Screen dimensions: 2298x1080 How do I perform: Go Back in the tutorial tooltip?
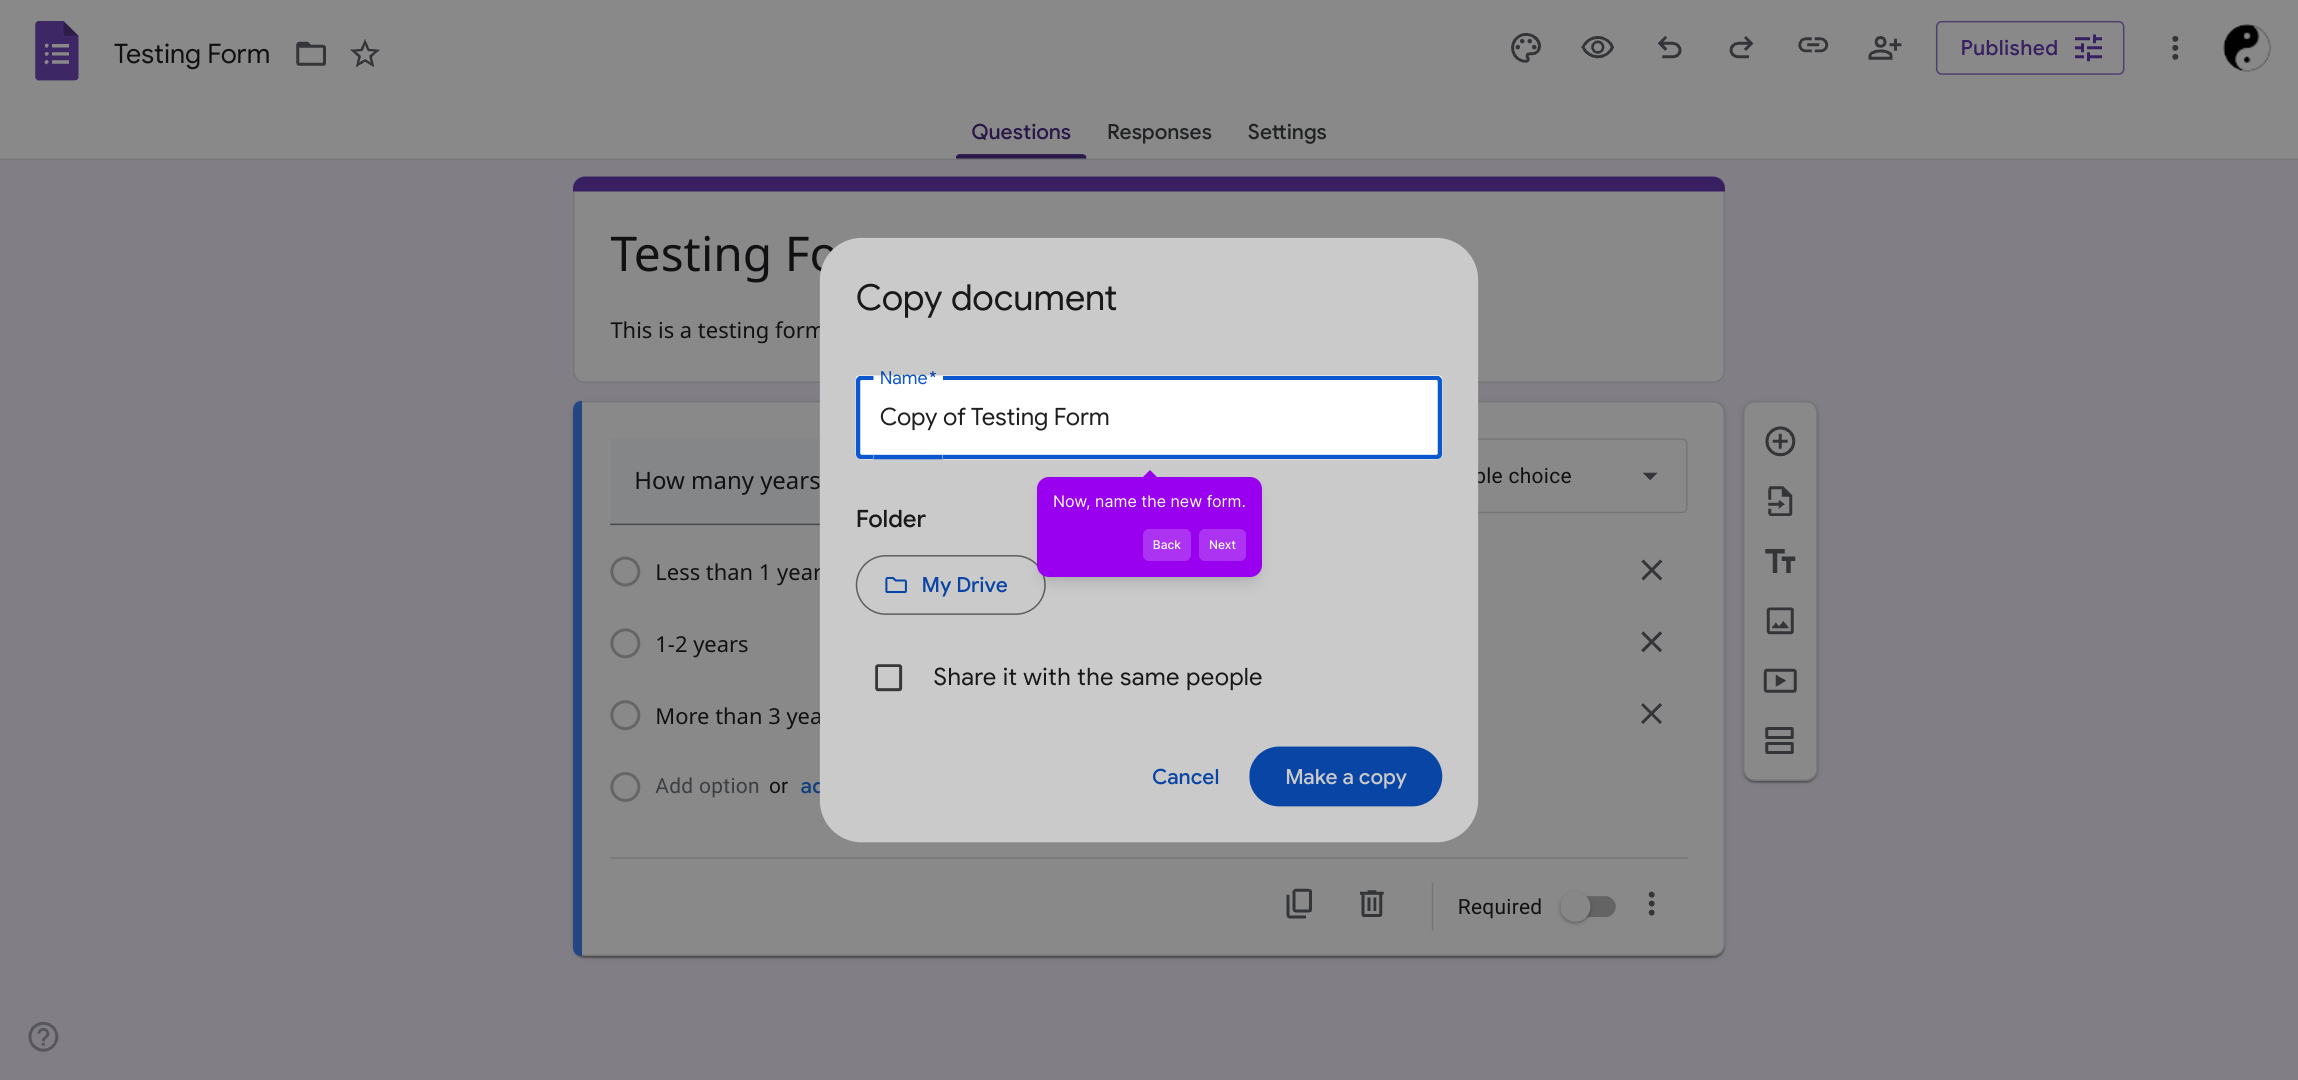click(1166, 545)
